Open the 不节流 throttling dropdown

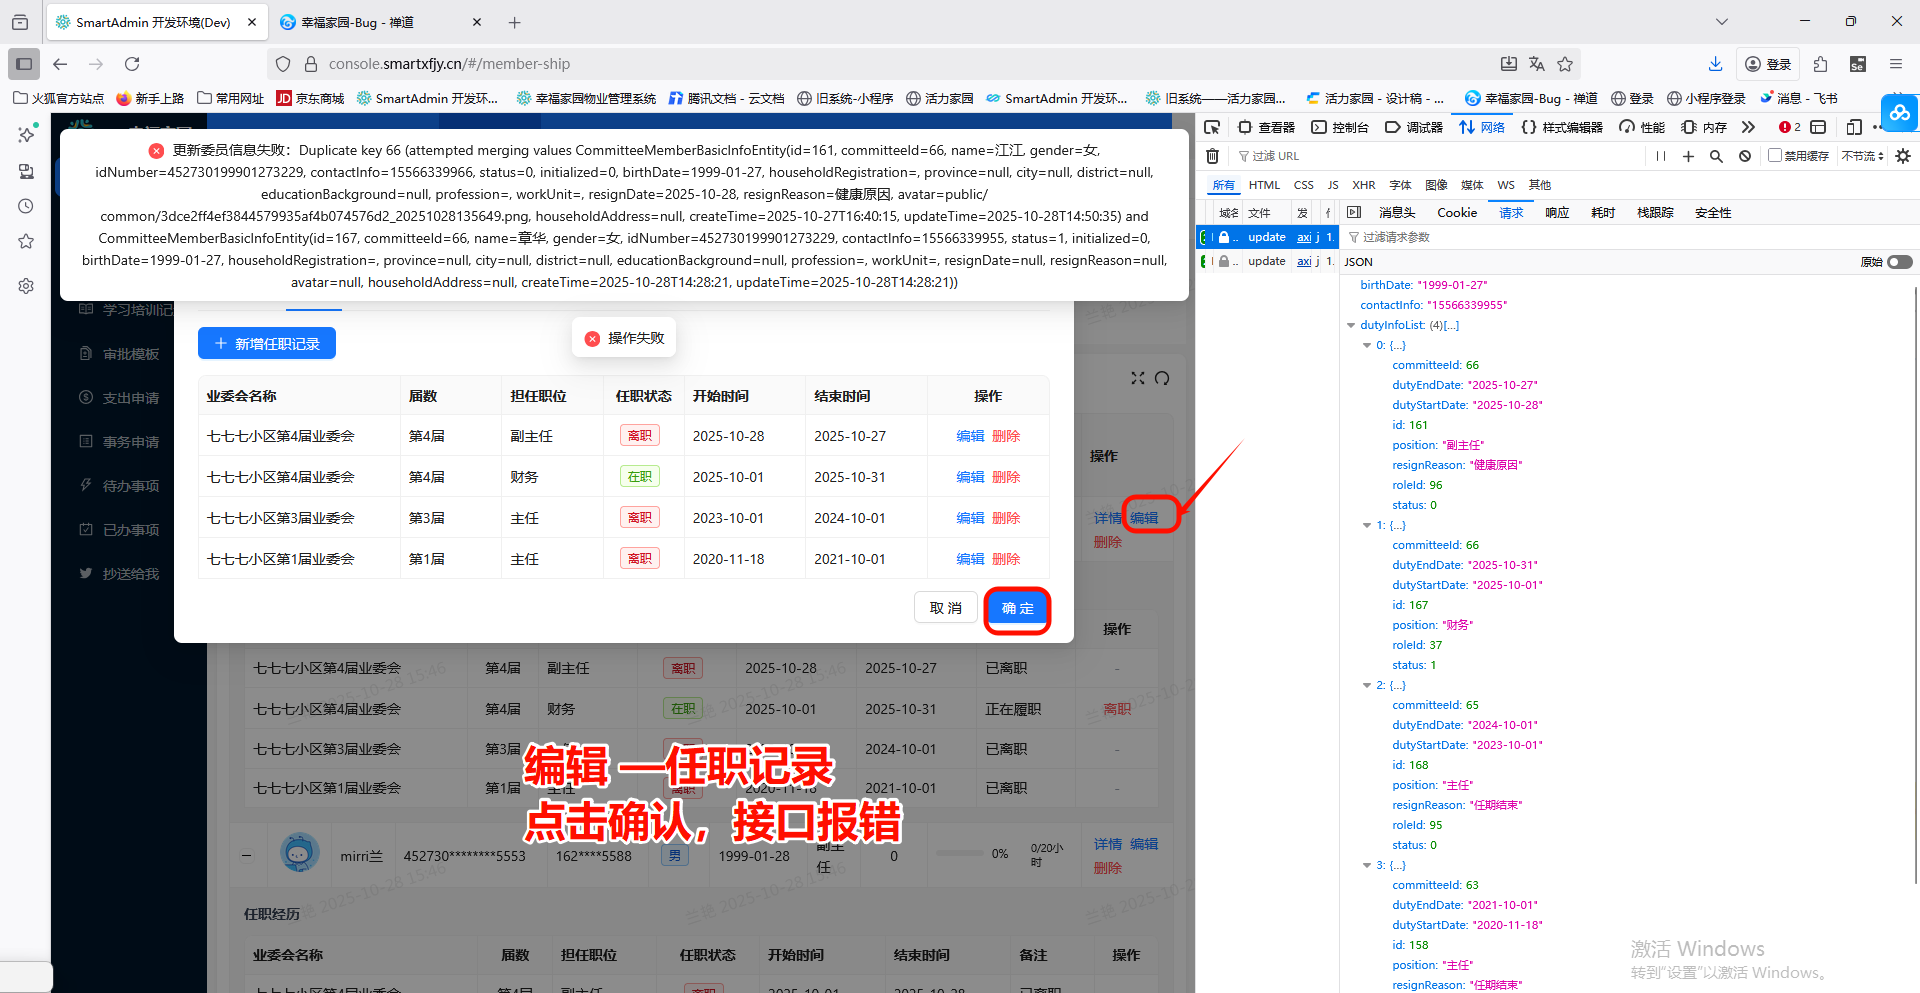point(1861,156)
